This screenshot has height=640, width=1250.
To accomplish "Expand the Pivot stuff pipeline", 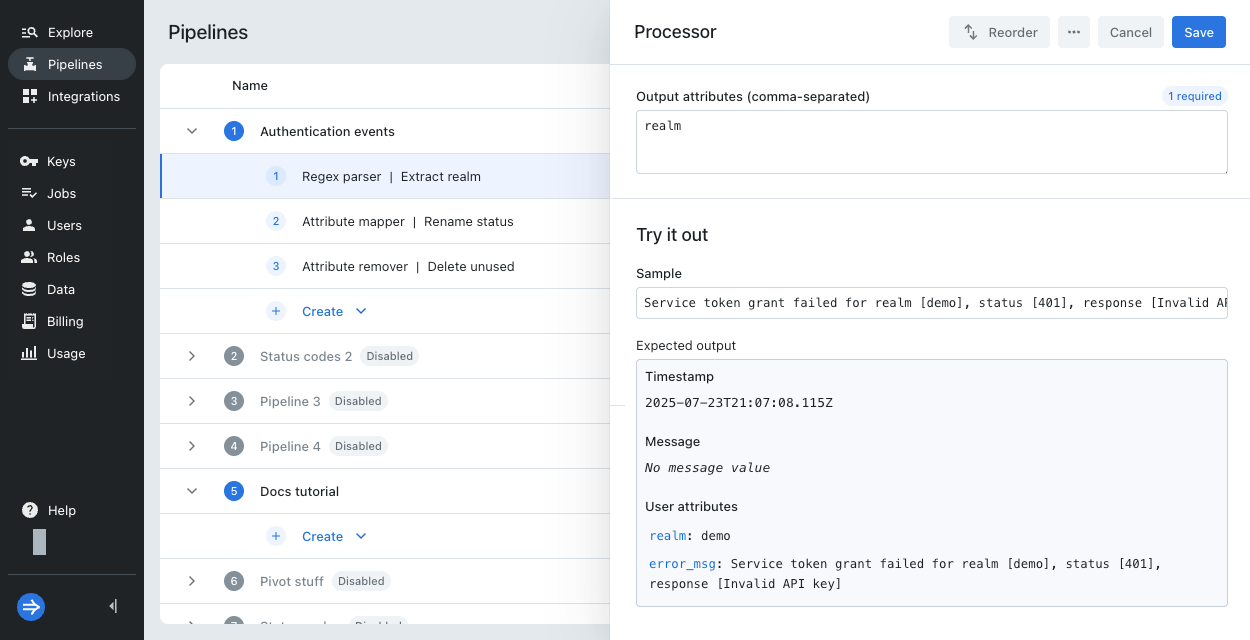I will point(192,581).
